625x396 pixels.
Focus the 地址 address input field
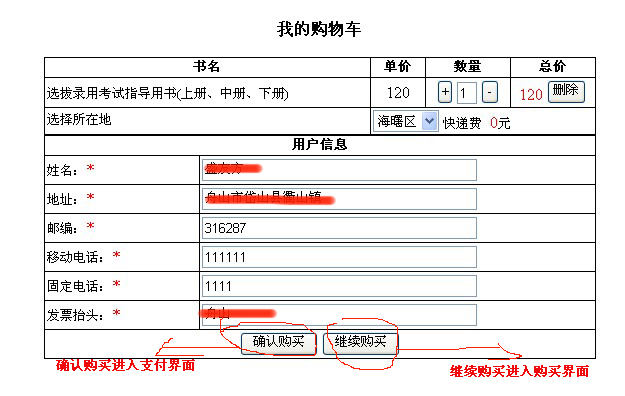coord(339,199)
